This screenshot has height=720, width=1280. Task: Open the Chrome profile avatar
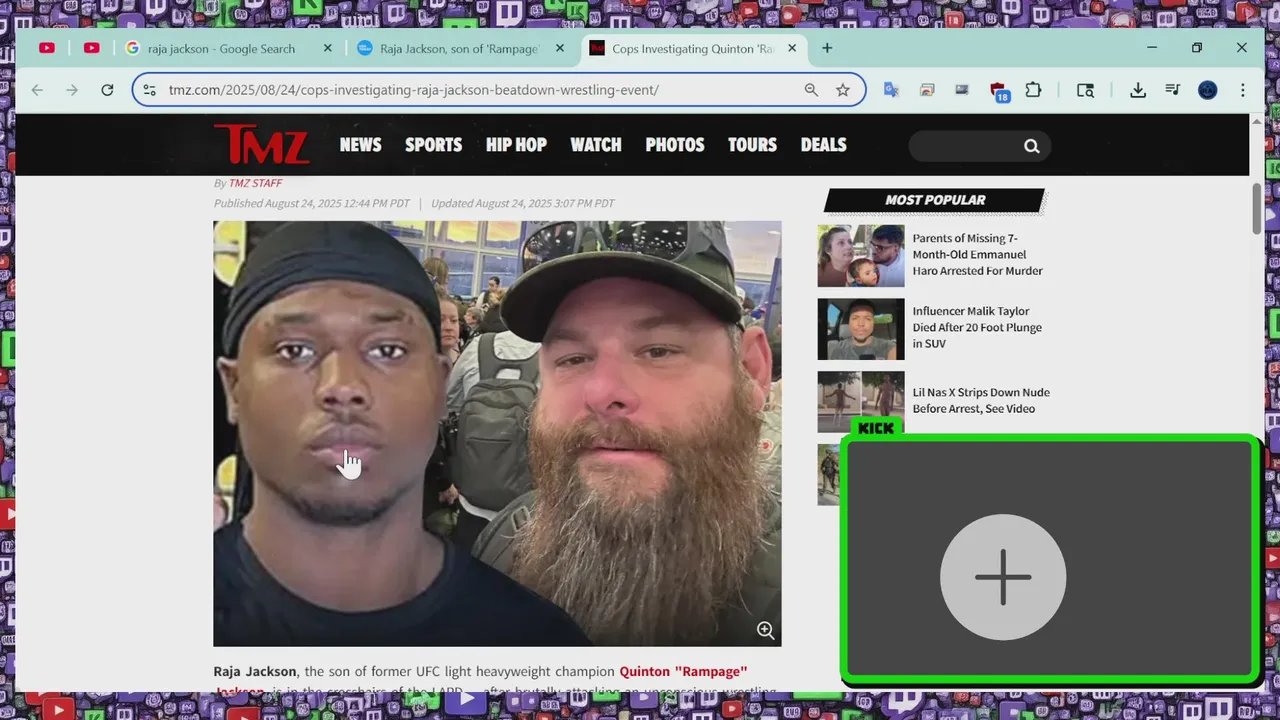click(1208, 90)
